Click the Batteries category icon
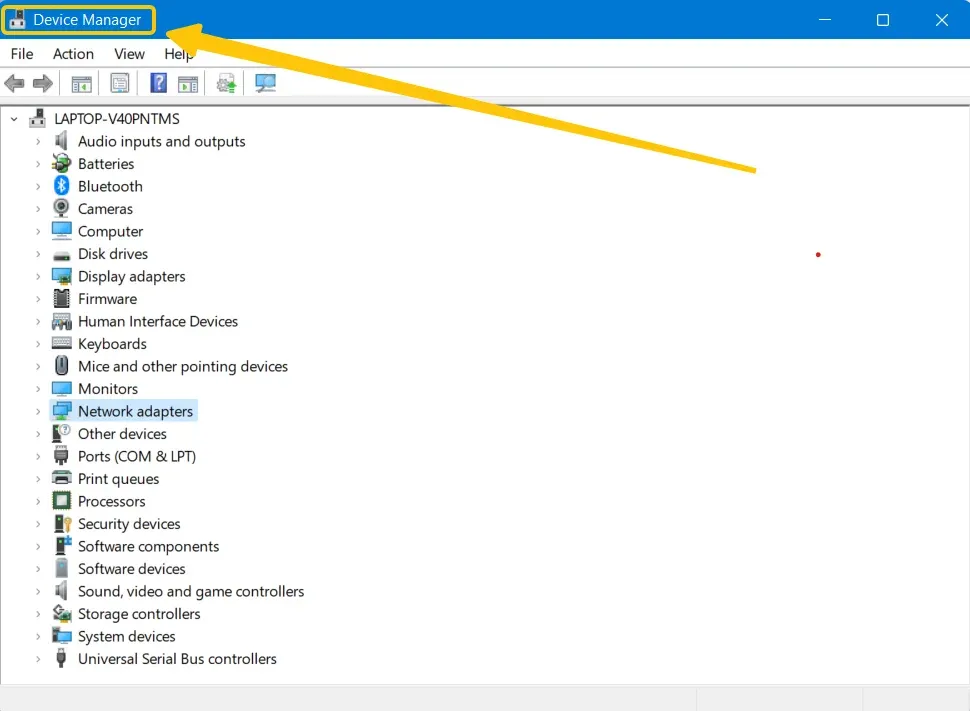Viewport: 970px width, 711px height. [x=61, y=163]
